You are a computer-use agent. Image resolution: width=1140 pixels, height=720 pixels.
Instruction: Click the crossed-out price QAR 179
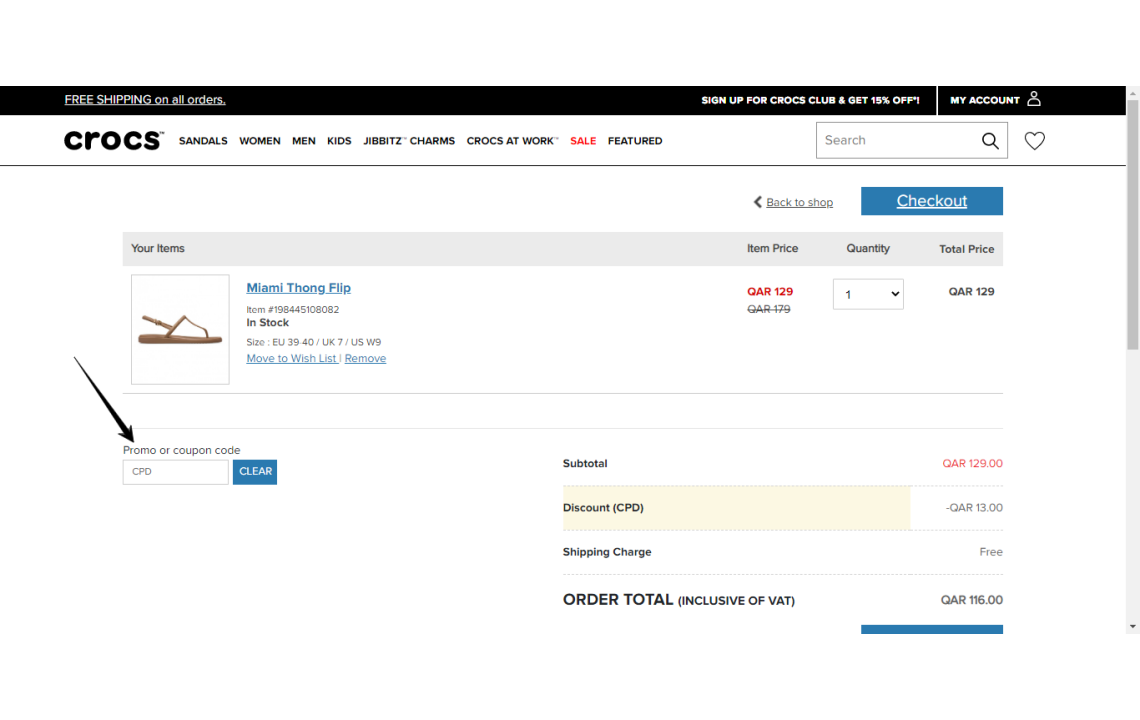tap(768, 309)
